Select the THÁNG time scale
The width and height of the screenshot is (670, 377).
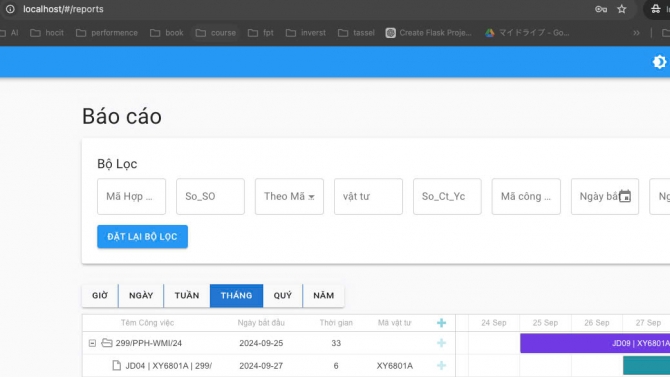pyautogui.click(x=236, y=295)
